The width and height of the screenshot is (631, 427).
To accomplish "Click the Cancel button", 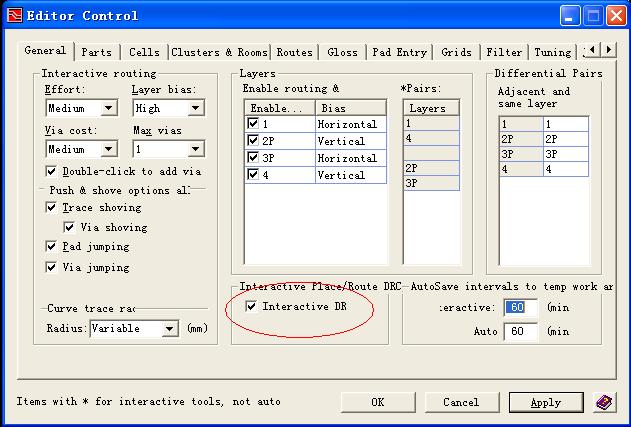I will (461, 402).
